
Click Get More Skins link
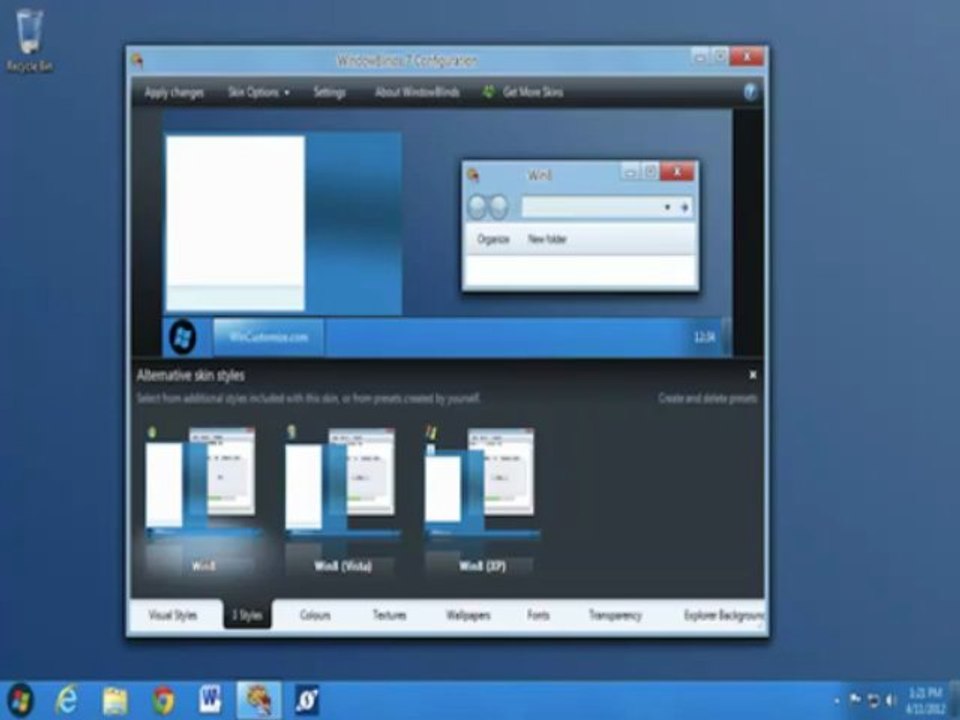pos(533,92)
